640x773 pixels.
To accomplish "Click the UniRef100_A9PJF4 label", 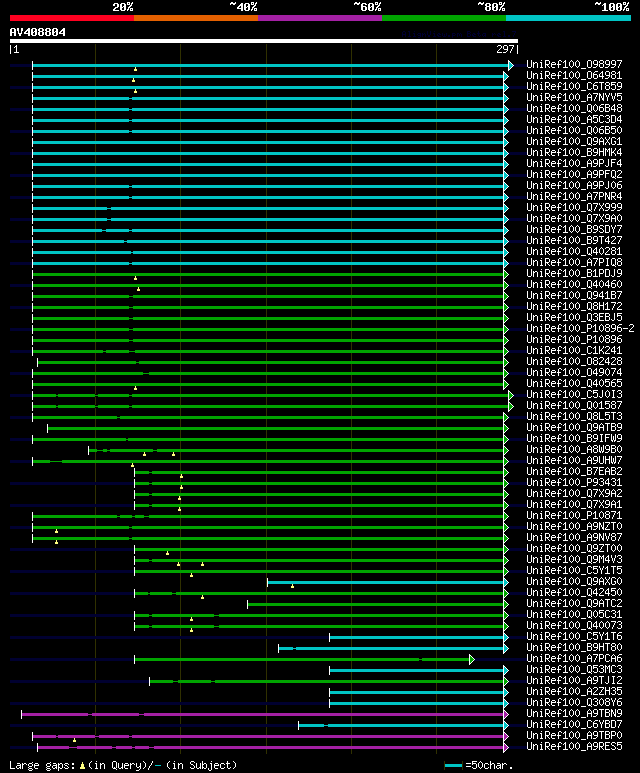I will [x=574, y=164].
